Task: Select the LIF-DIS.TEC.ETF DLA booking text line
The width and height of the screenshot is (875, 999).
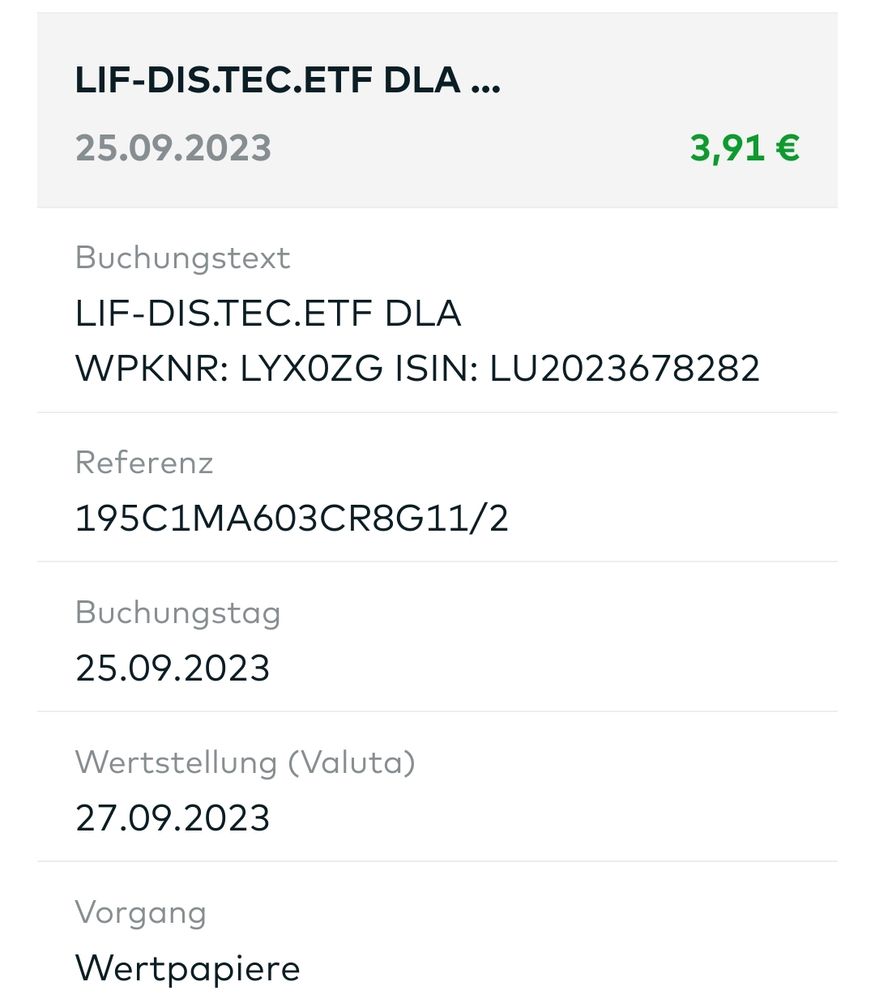Action: 268,314
